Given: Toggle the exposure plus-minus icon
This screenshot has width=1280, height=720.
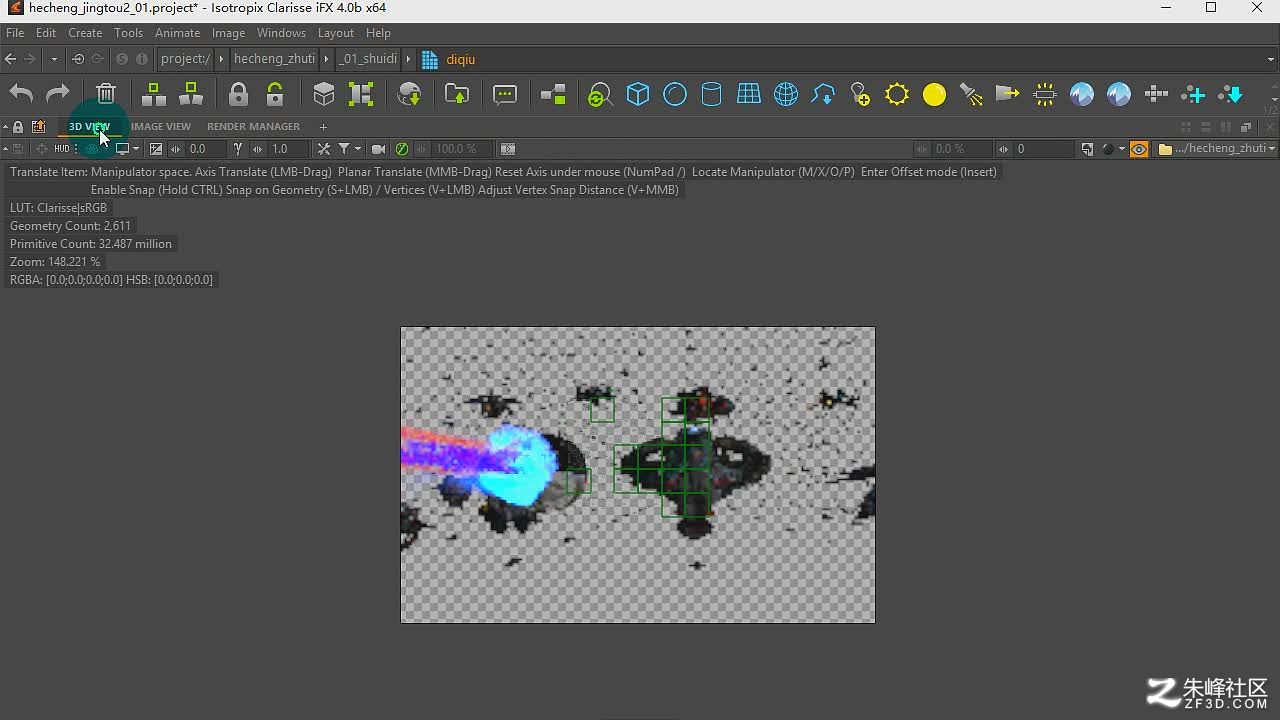Looking at the screenshot, I should coord(156,149).
